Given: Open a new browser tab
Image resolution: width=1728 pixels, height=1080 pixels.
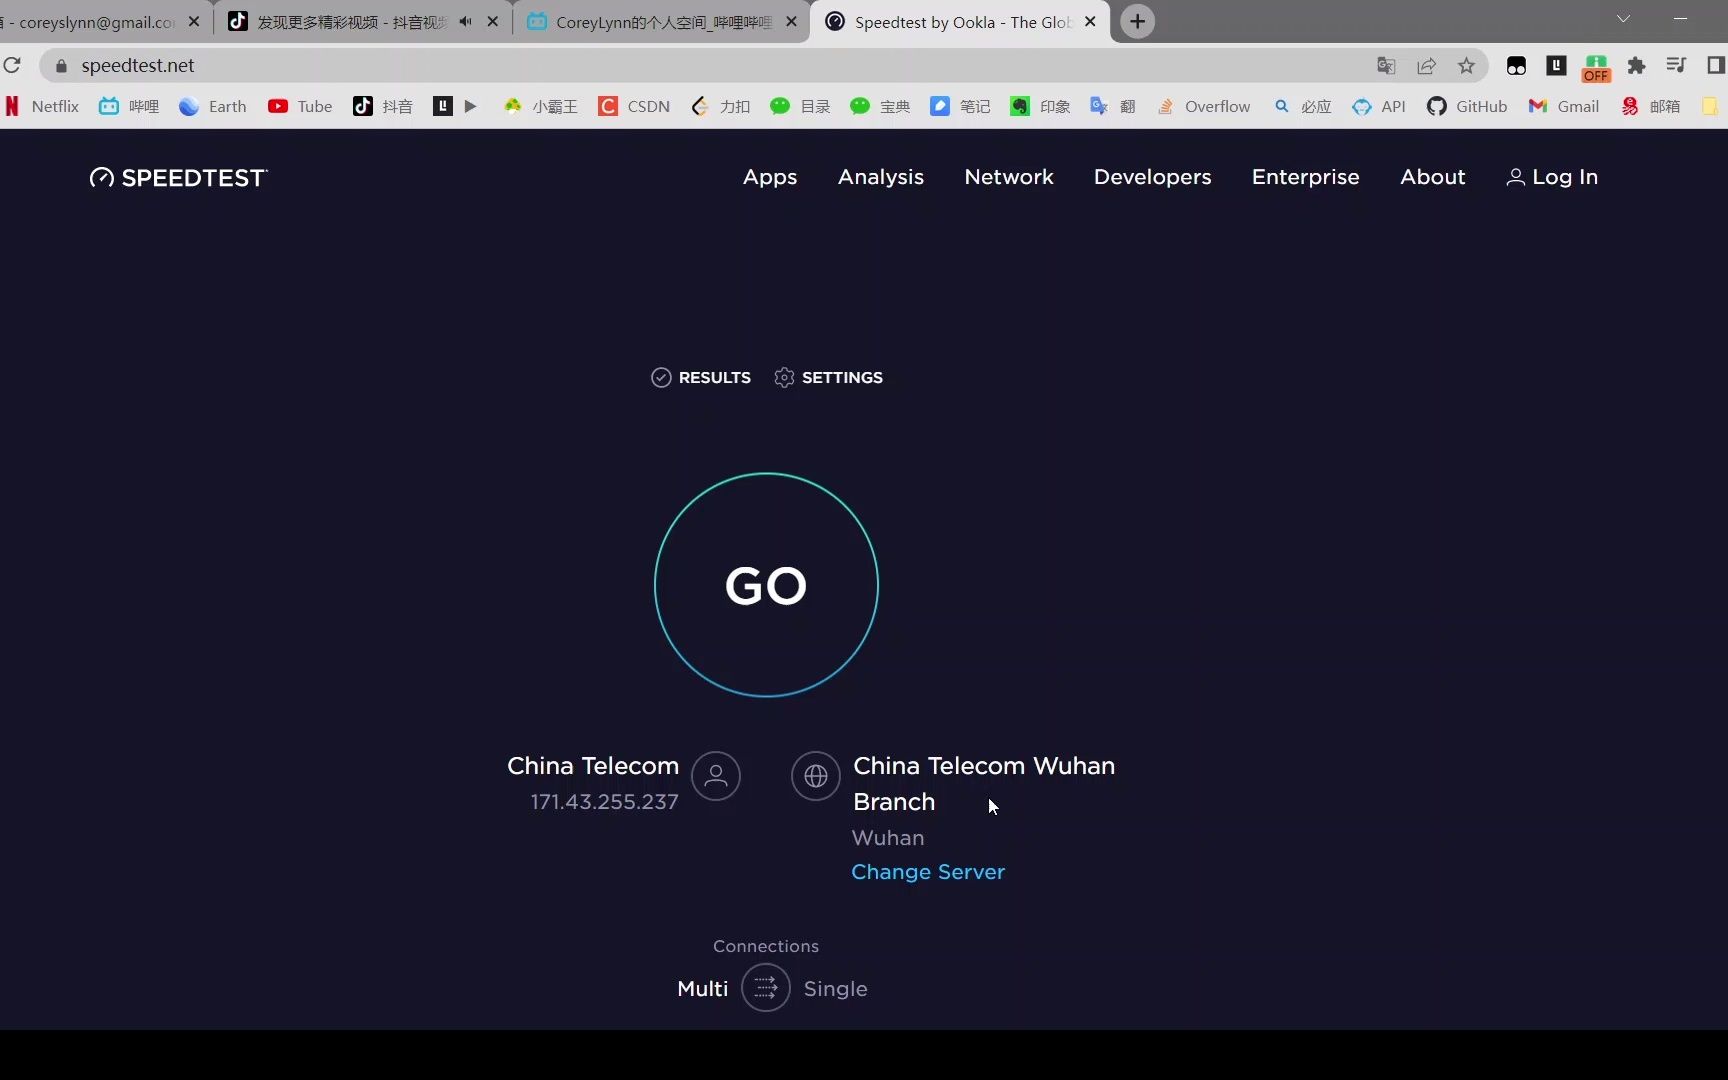Looking at the screenshot, I should 1137,21.
